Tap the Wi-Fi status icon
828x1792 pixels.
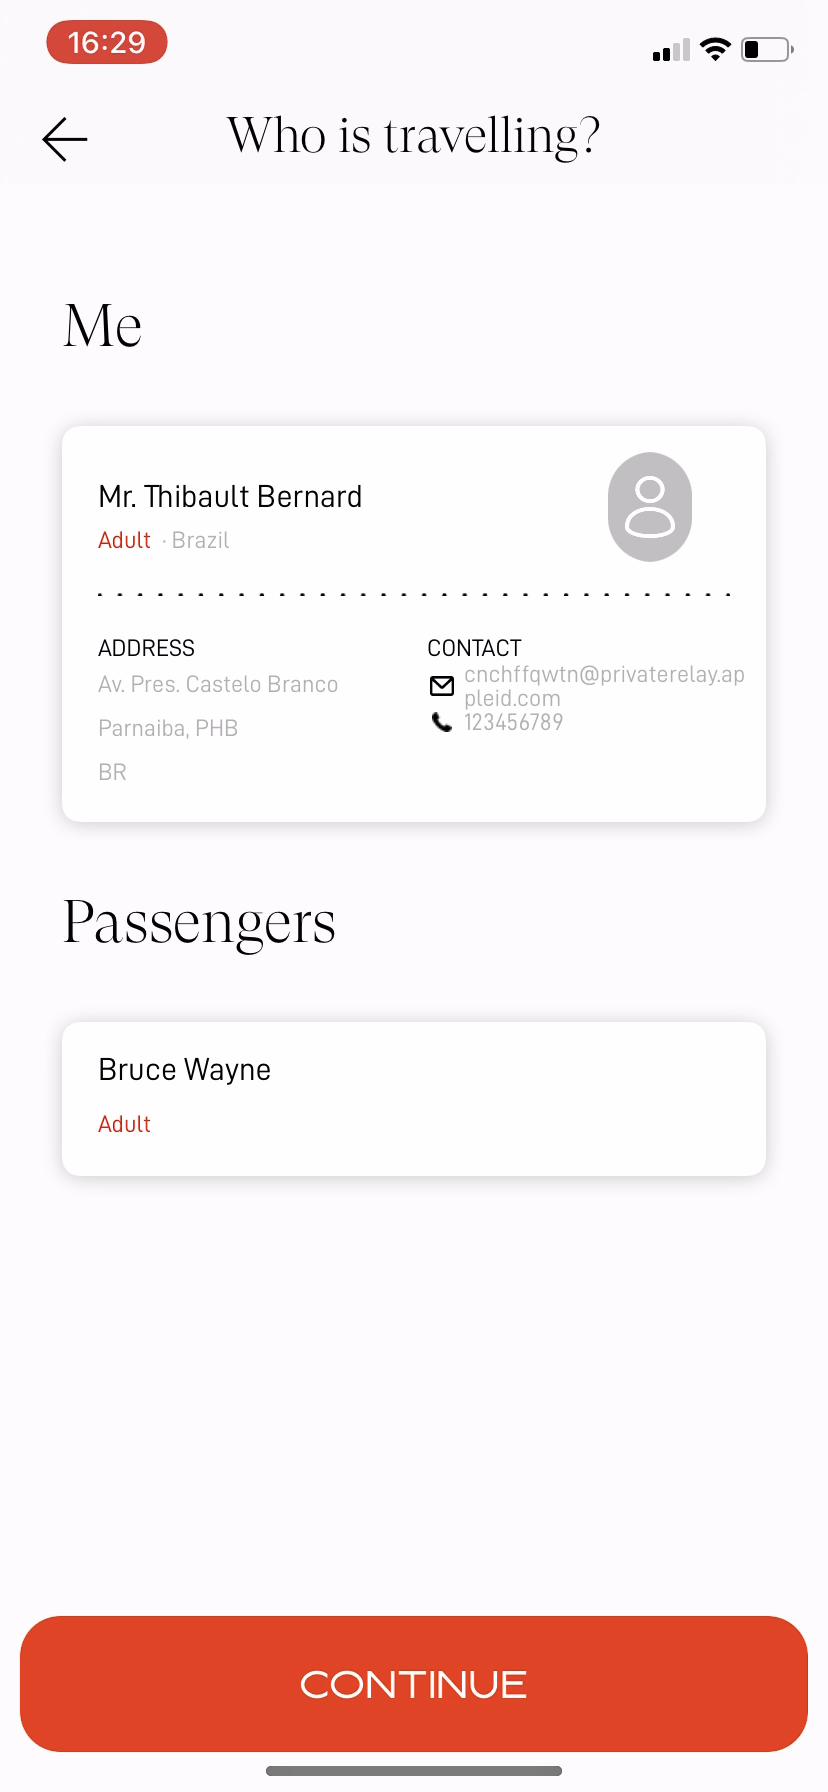click(715, 49)
